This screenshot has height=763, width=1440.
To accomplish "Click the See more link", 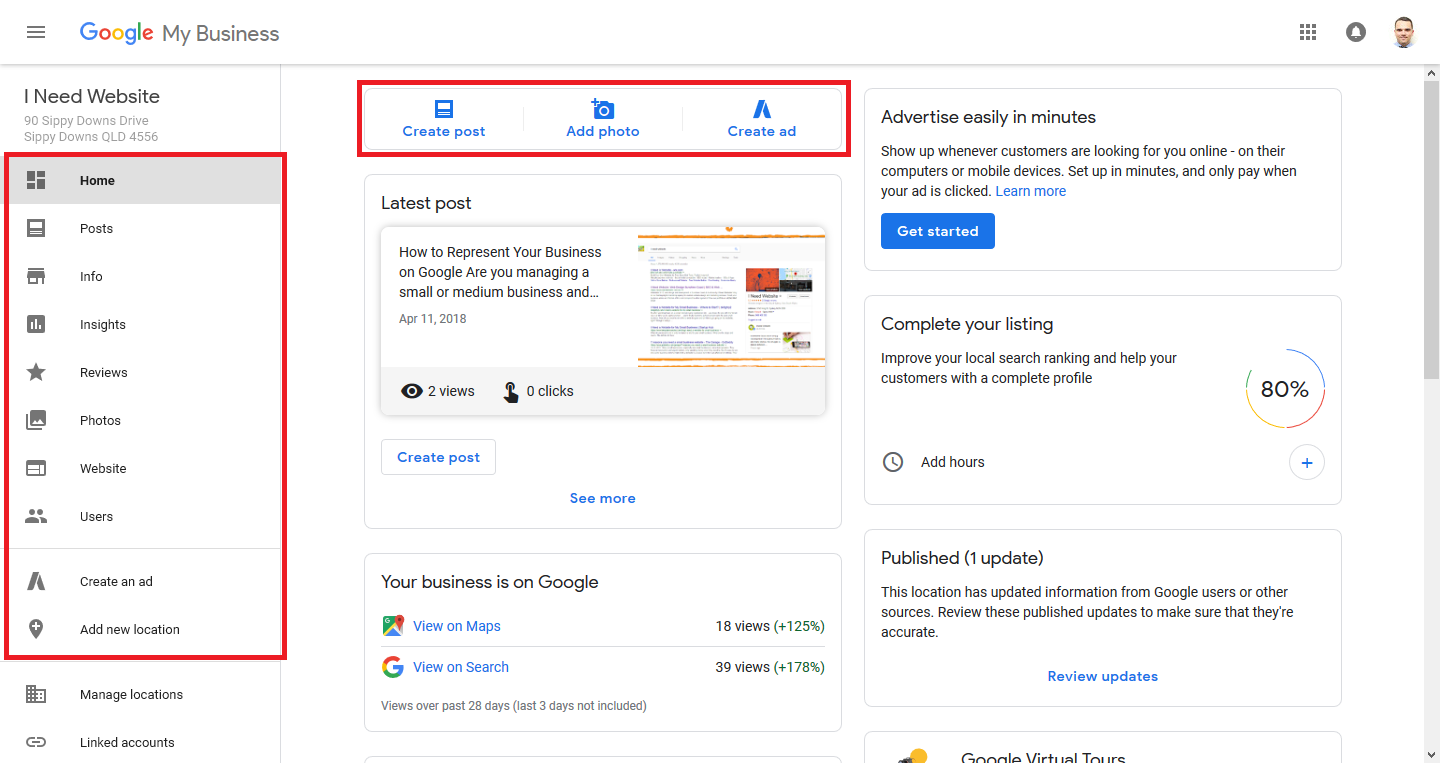I will 602,498.
